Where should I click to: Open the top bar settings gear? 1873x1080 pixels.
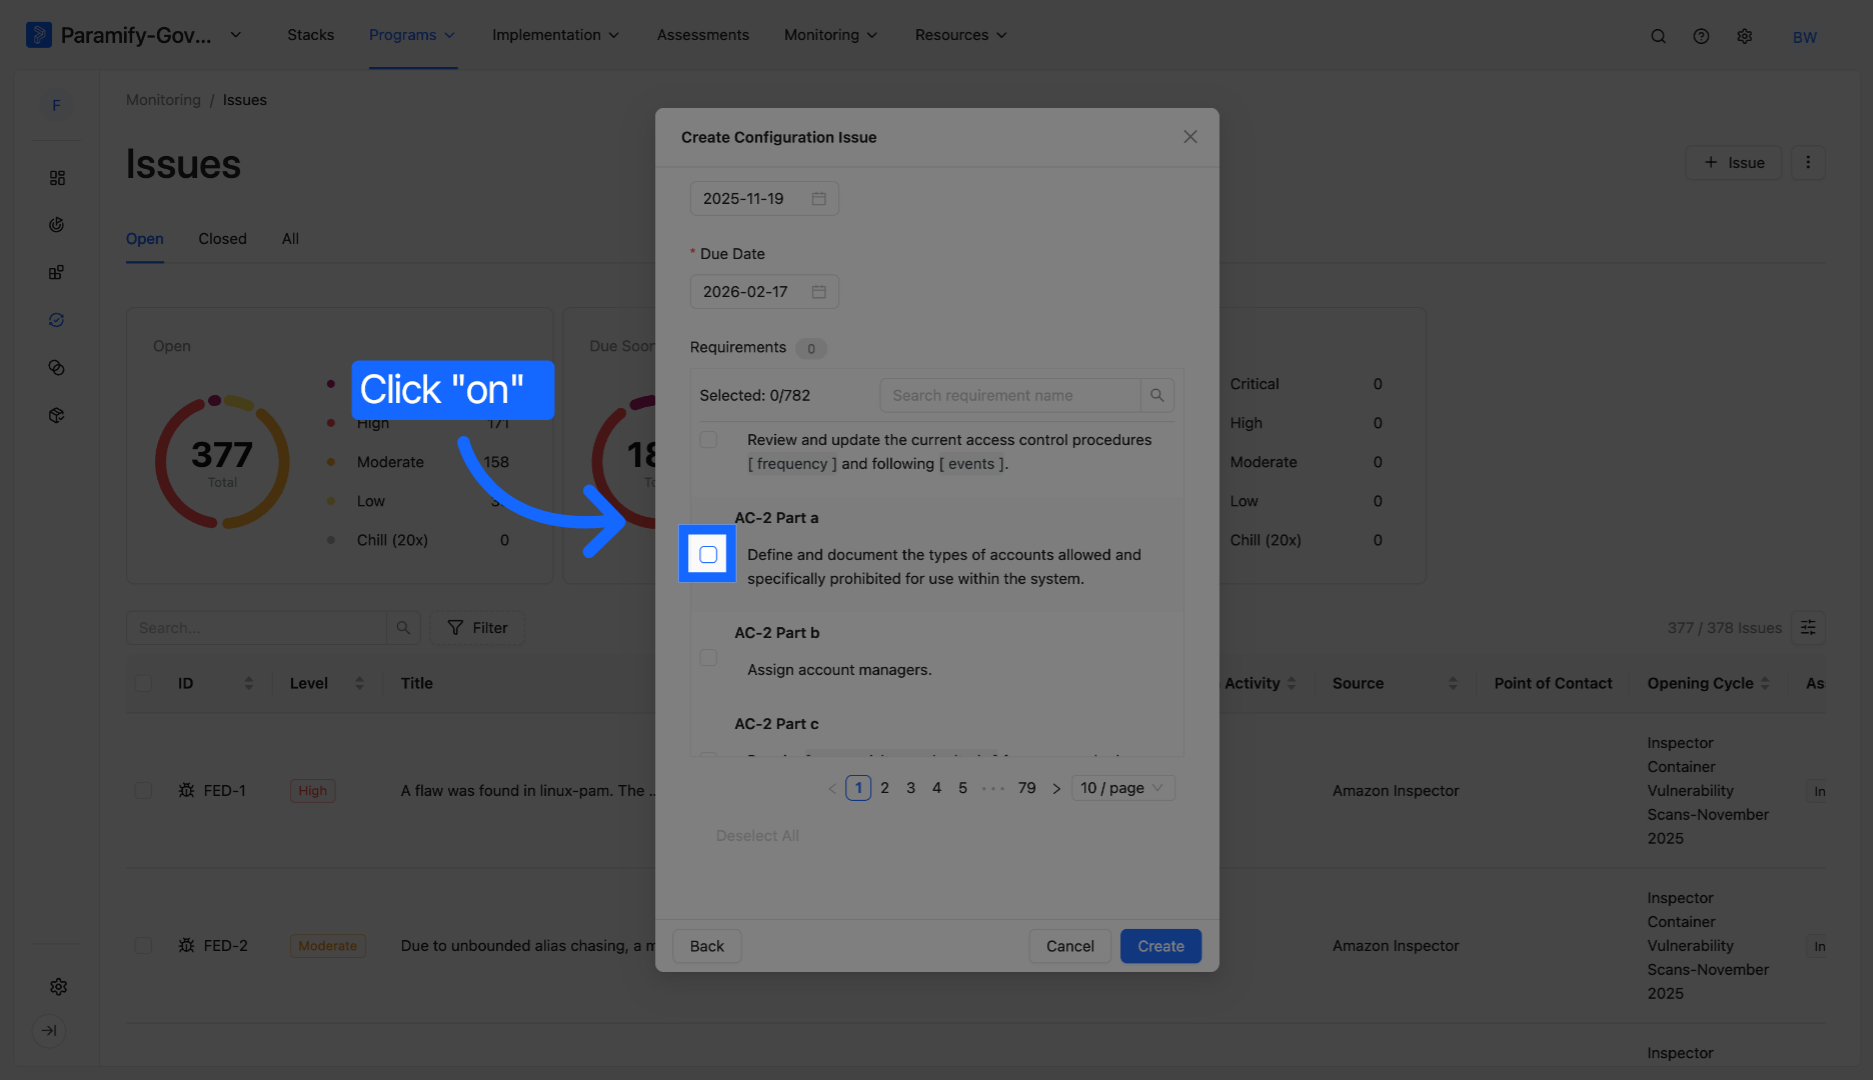click(x=1745, y=36)
